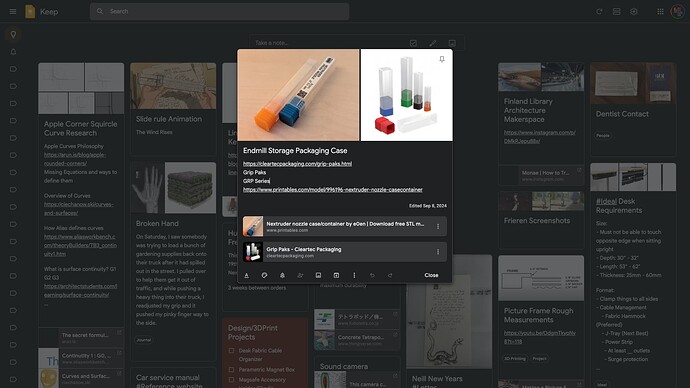Open the Settings gear menu
690x388 pixels.
634,11
